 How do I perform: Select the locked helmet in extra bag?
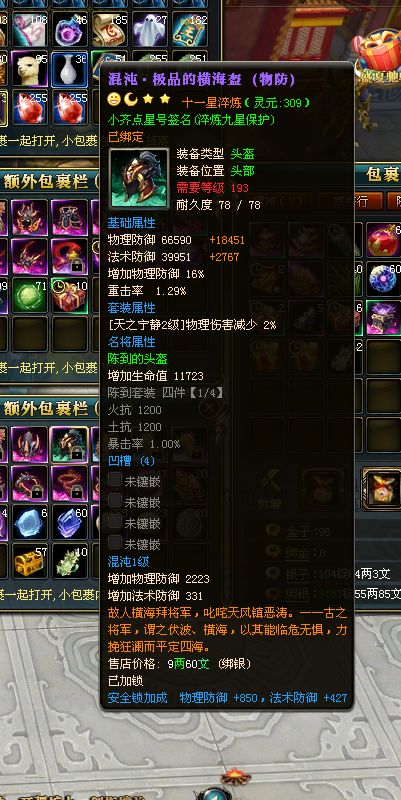click(69, 443)
